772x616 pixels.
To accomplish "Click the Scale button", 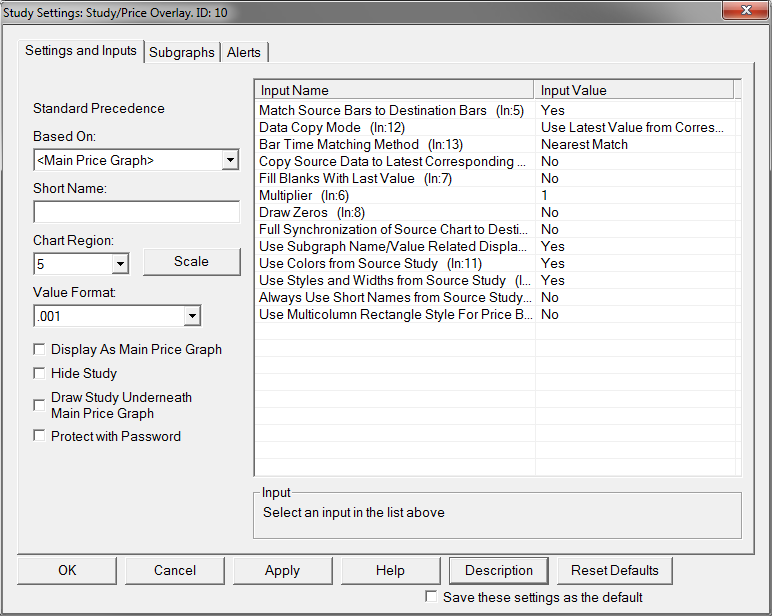I will click(192, 261).
